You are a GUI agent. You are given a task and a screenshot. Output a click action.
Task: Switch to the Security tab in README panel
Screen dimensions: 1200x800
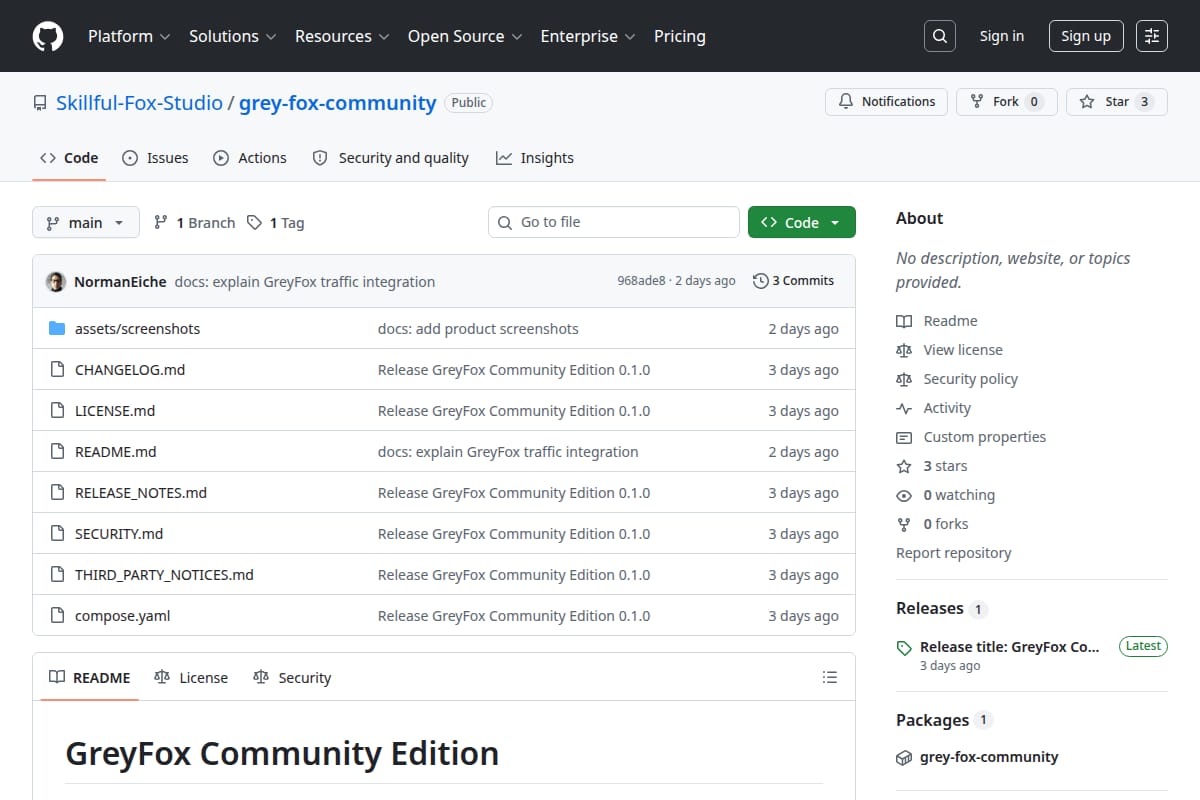click(292, 677)
